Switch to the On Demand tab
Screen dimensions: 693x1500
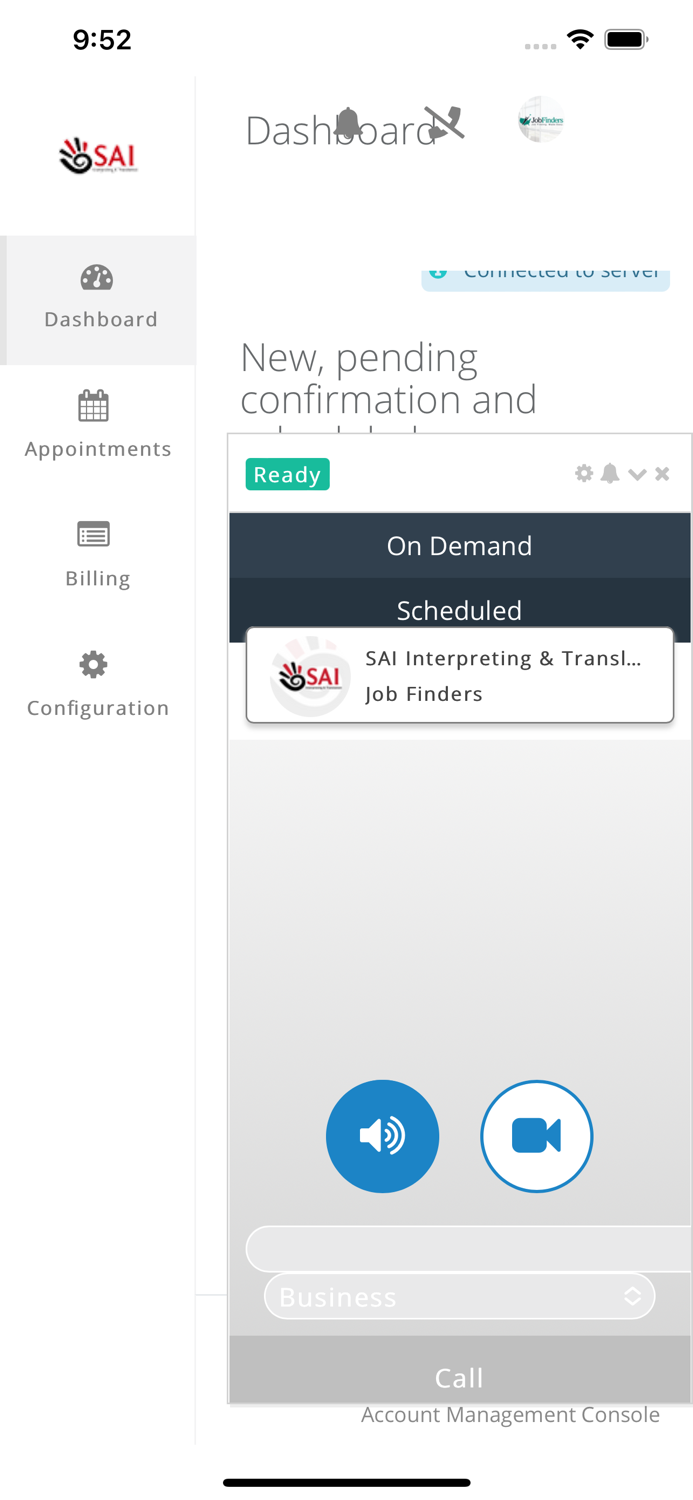click(459, 546)
